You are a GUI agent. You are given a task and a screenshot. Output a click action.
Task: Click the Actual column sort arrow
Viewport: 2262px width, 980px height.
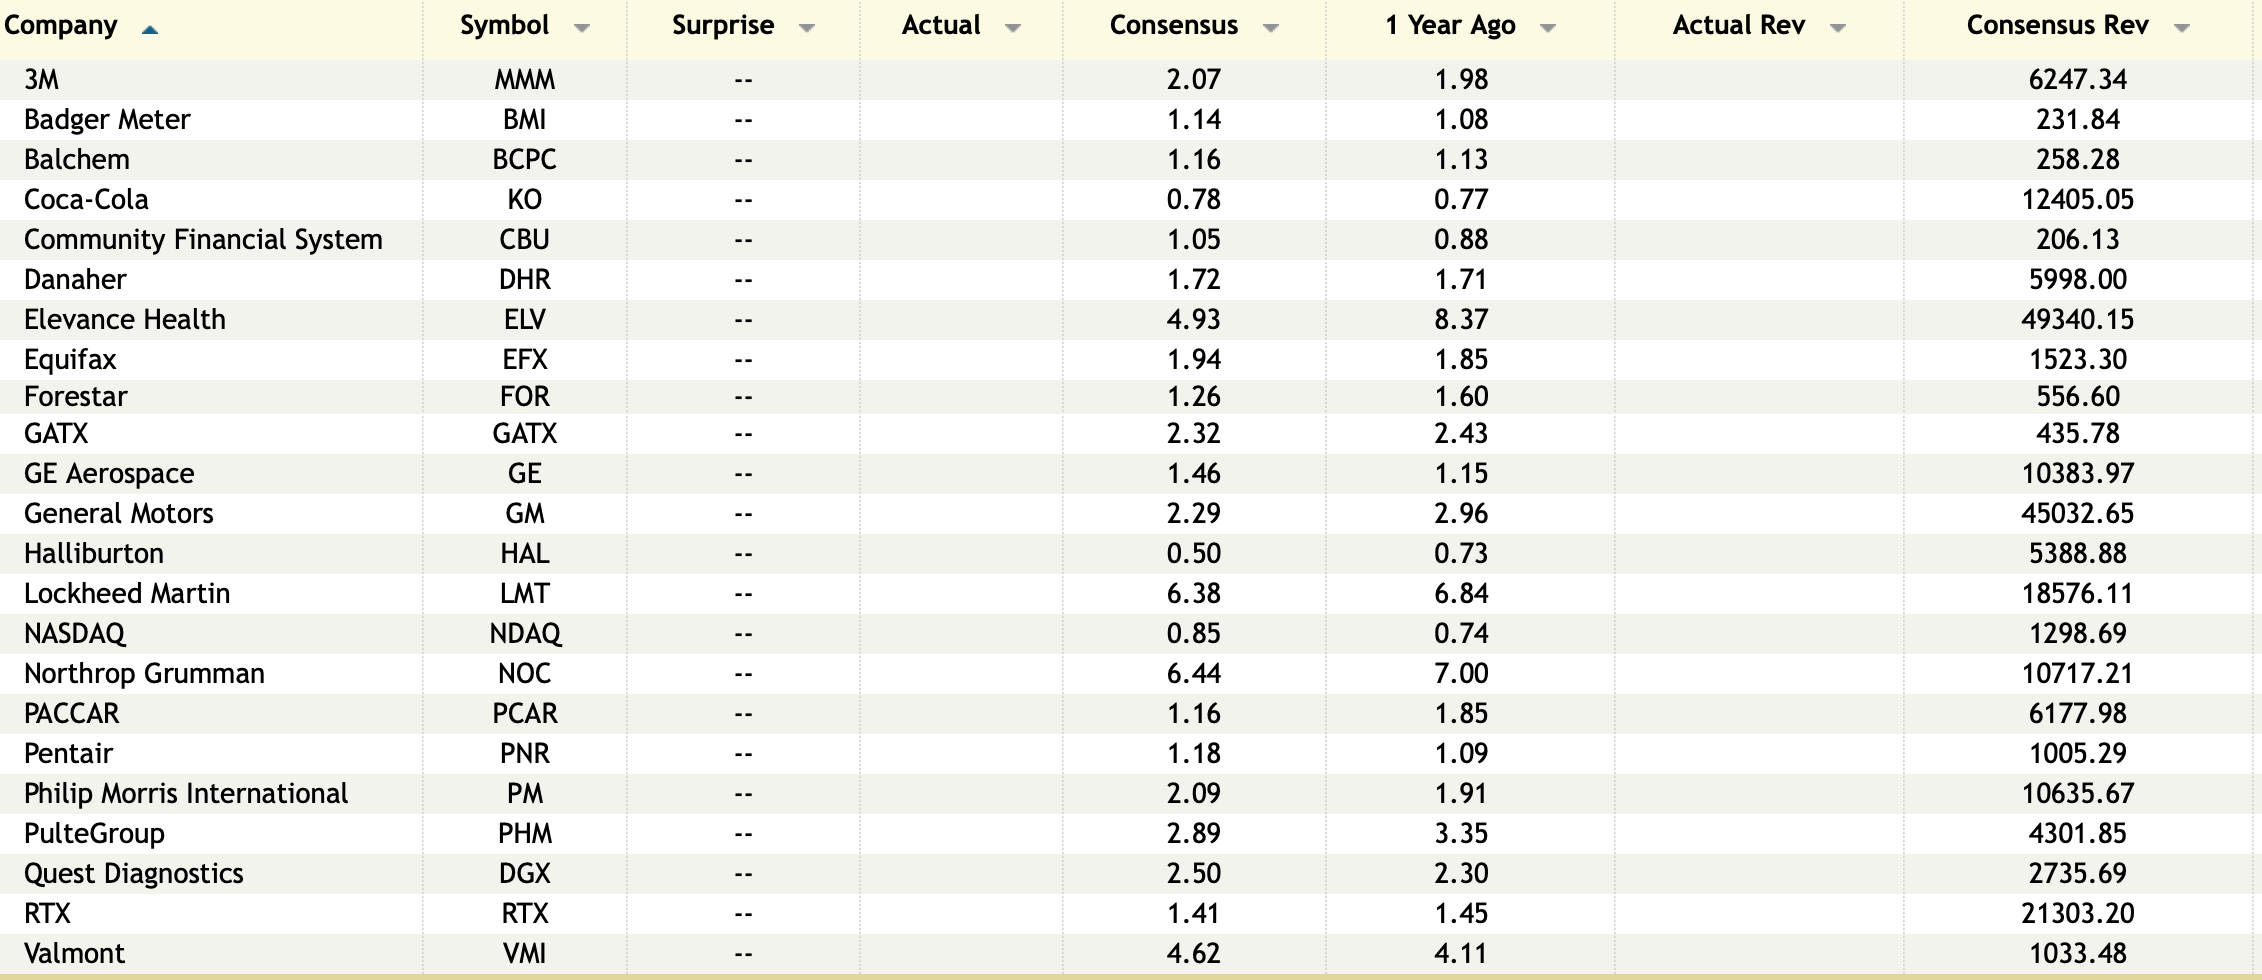coord(1012,29)
